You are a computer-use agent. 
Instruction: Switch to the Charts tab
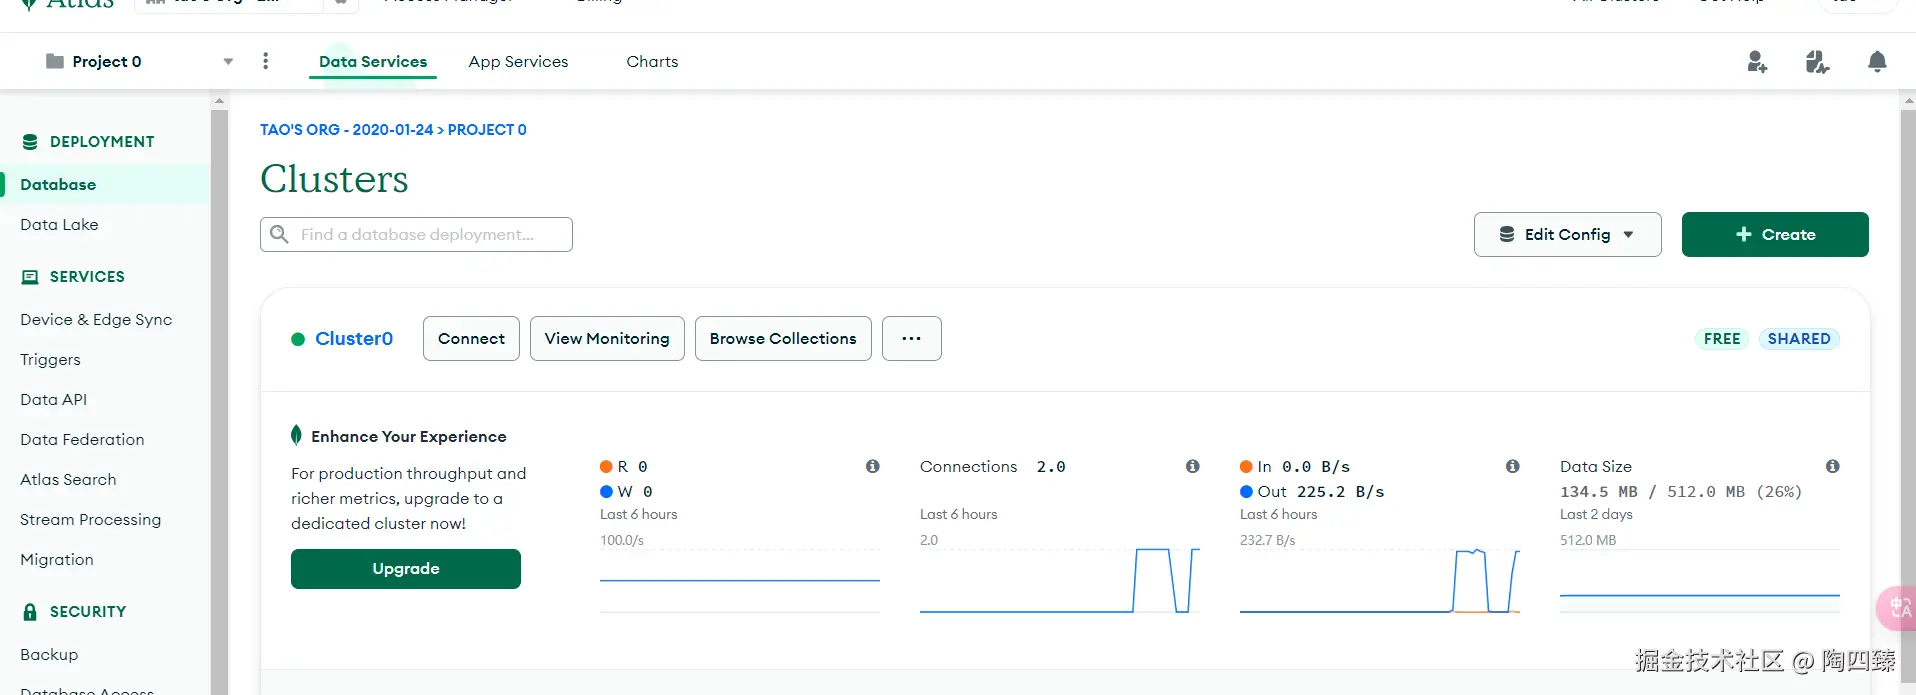652,62
